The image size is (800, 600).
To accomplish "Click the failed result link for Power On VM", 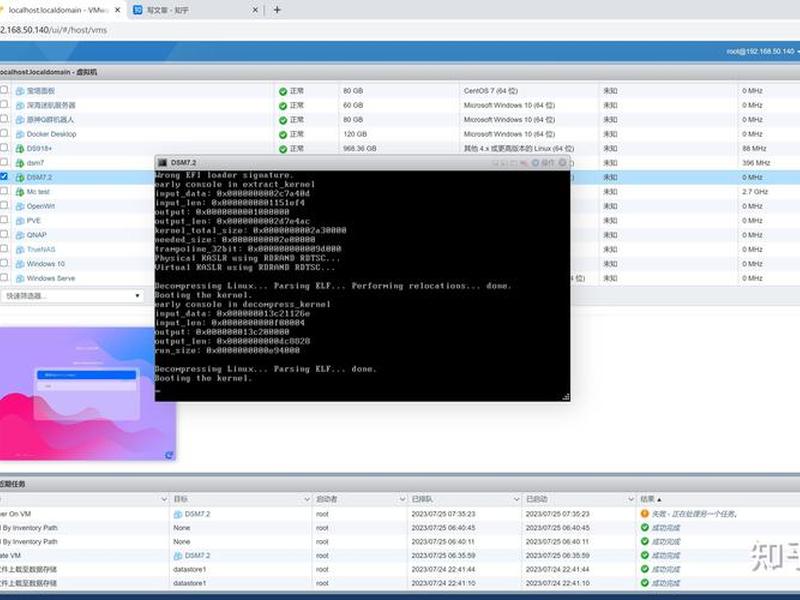I will click(694, 514).
